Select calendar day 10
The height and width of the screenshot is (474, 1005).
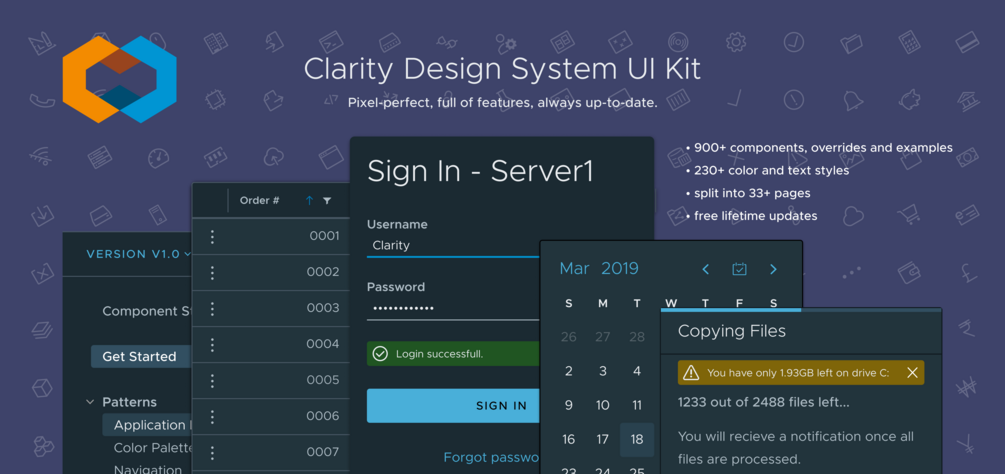coord(602,405)
